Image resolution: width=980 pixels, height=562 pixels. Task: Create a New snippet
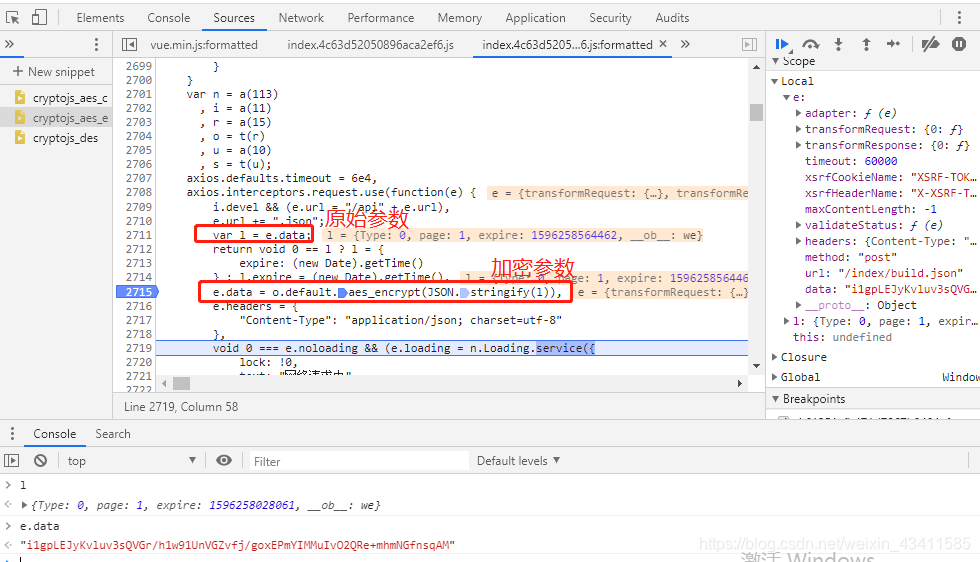point(54,72)
